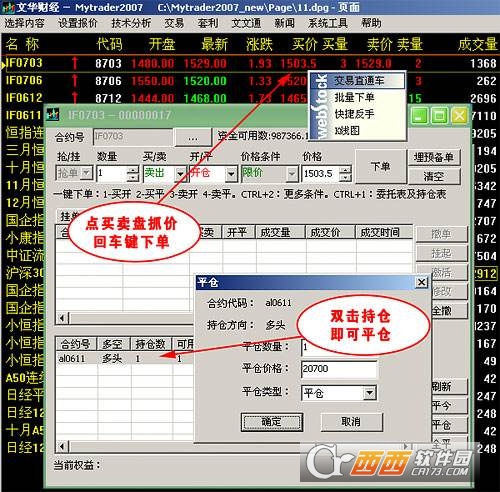Viewport: 500px width, 492px height.
Task: Click the order window title bar icon
Action: coord(53,115)
